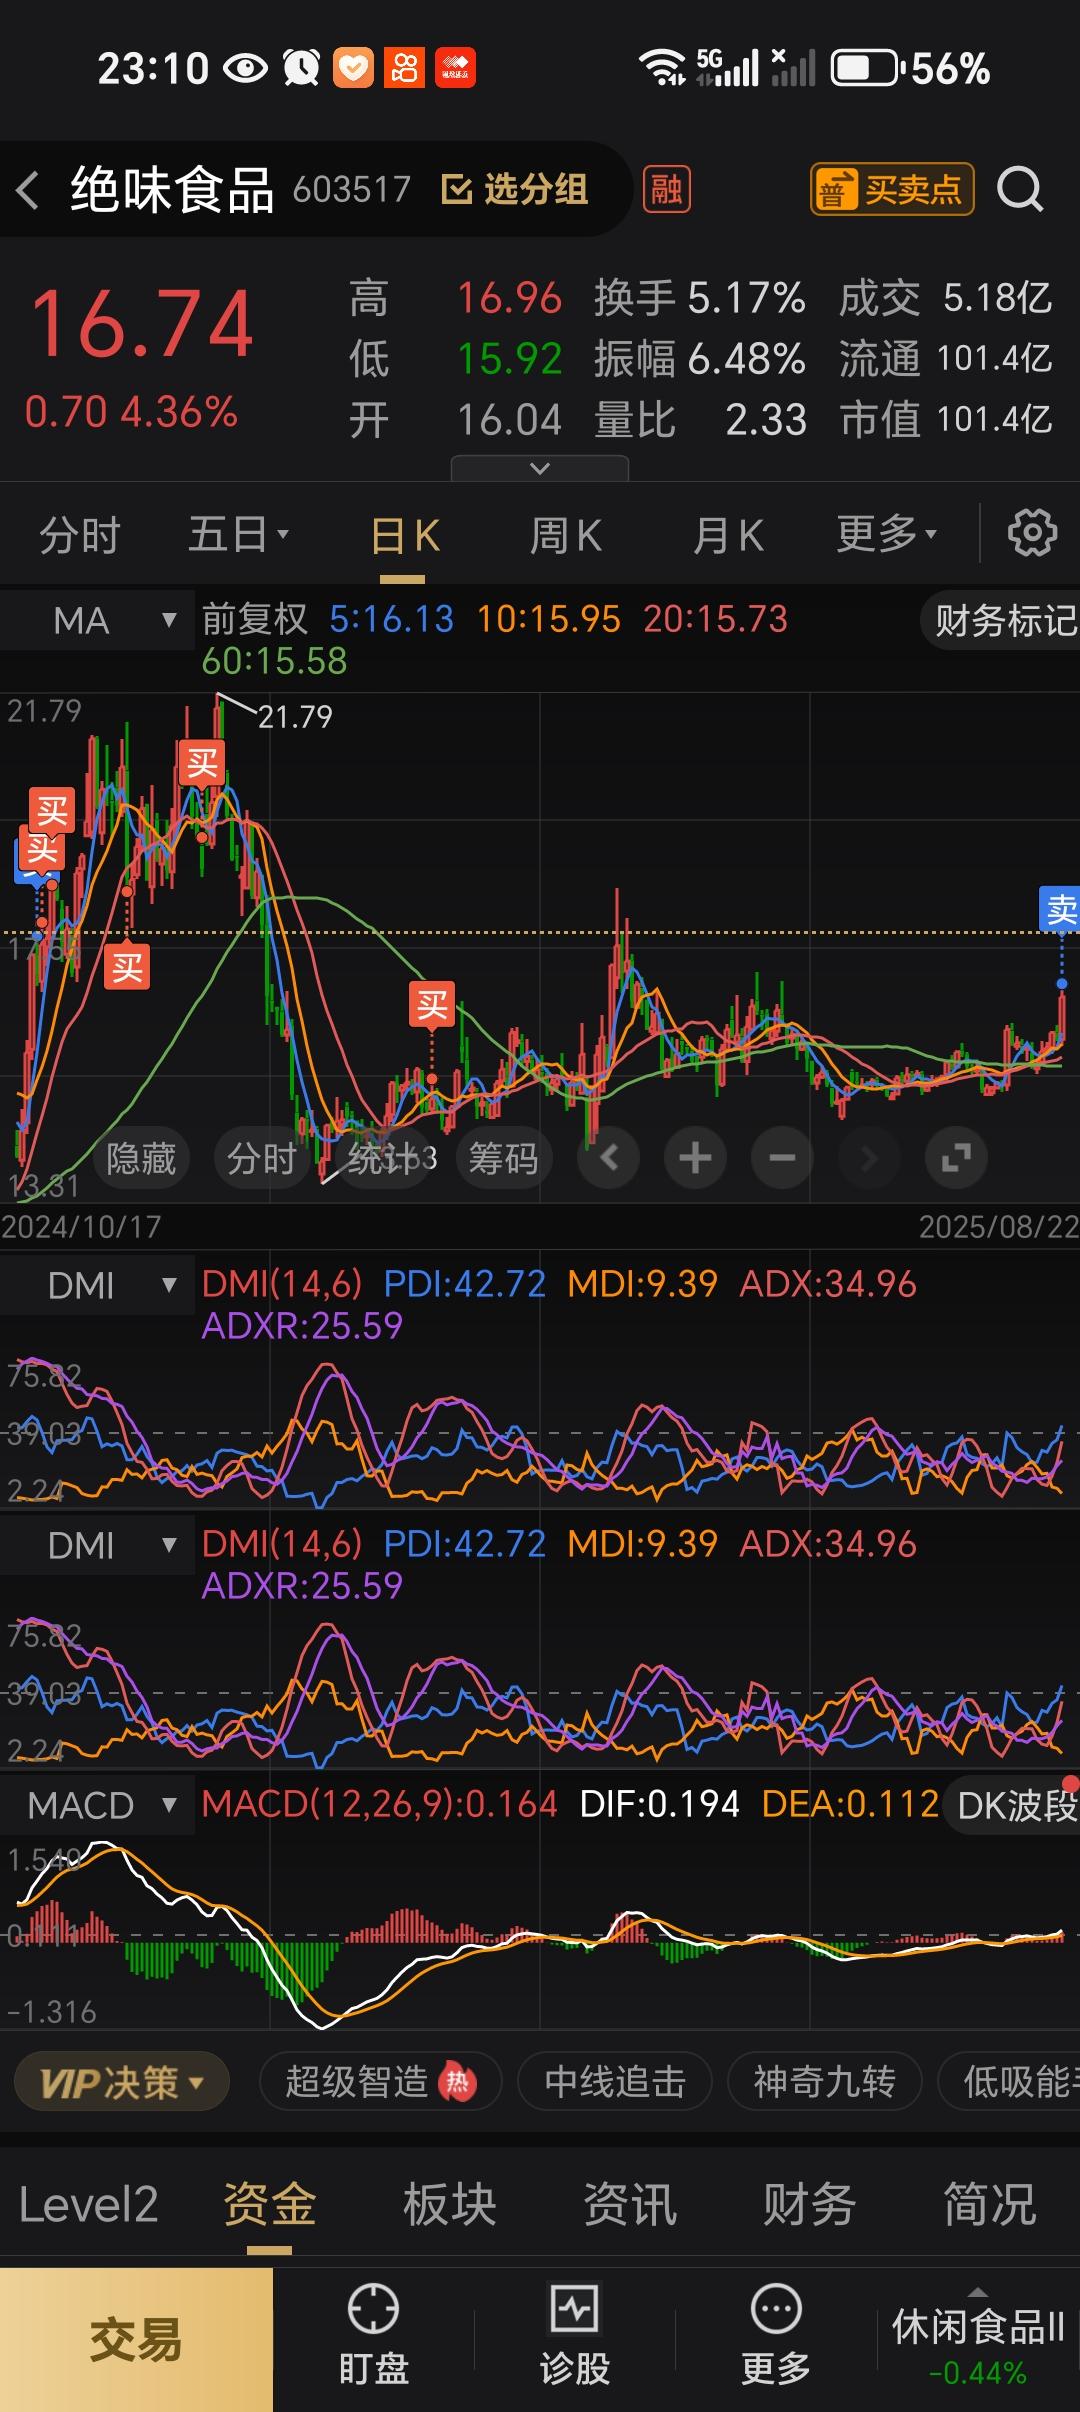The image size is (1080, 2412).
Task: Tap the 5G signal strength icon
Action: pyautogui.click(x=727, y=68)
